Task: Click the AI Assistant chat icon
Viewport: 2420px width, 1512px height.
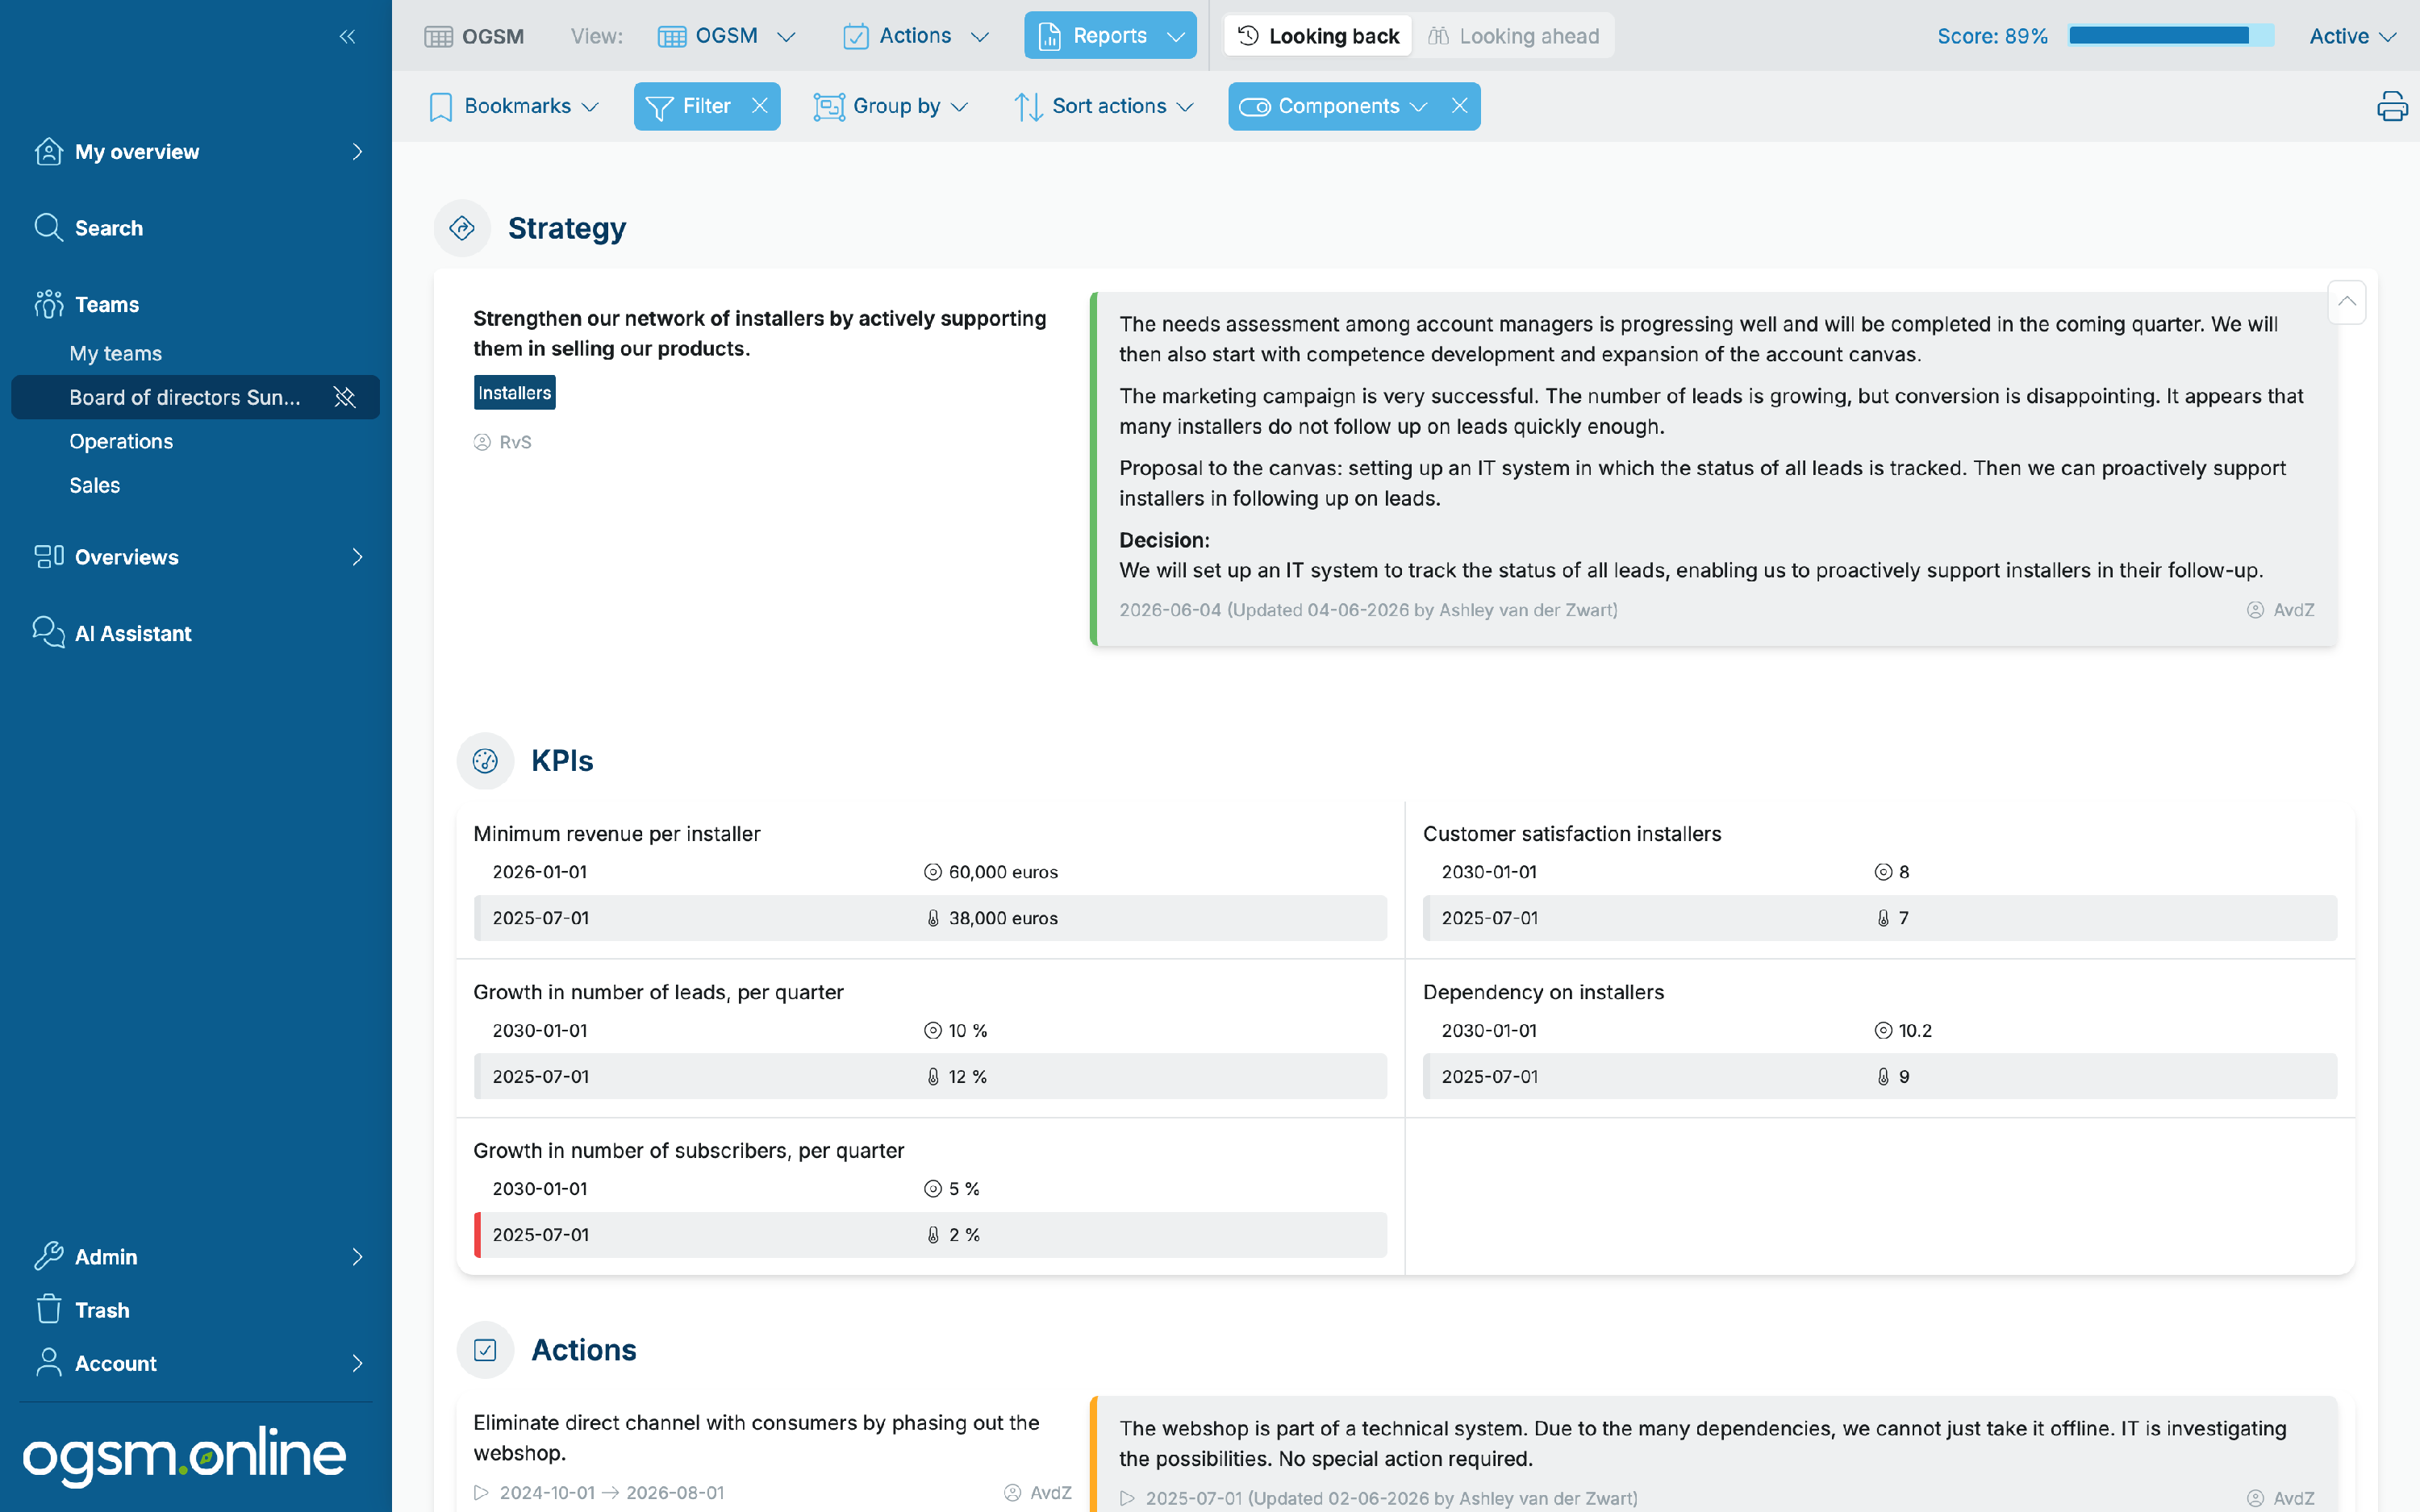Action: (48, 632)
